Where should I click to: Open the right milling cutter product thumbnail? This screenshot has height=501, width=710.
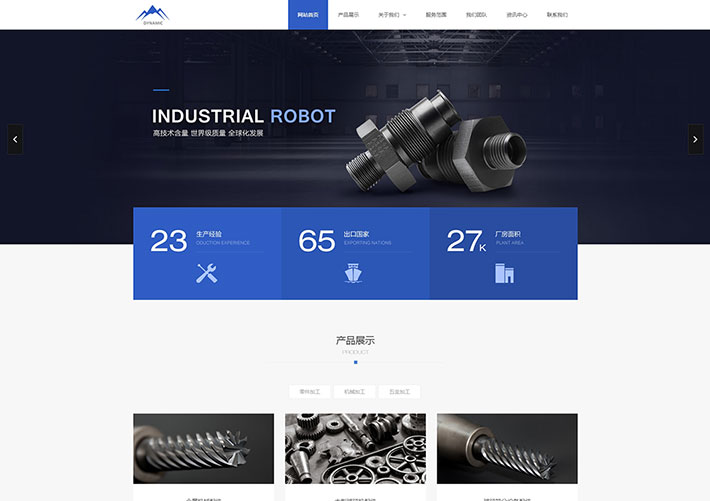tap(507, 449)
